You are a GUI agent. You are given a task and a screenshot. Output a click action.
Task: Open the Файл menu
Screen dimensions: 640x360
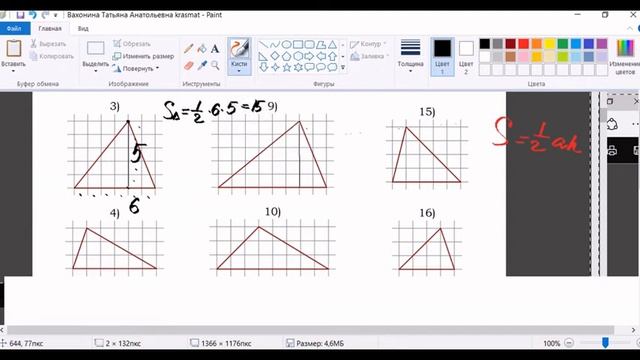pyautogui.click(x=14, y=29)
